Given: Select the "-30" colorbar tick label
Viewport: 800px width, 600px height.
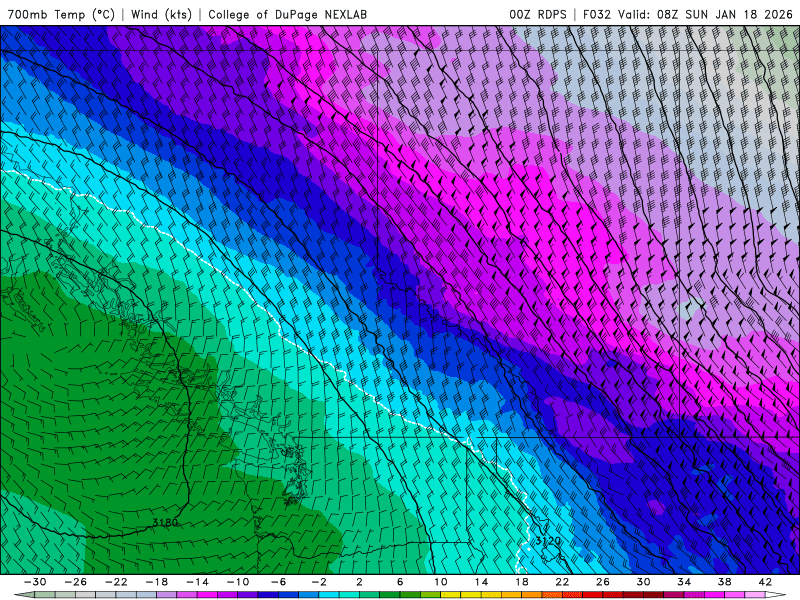Looking at the screenshot, I should click(35, 582).
